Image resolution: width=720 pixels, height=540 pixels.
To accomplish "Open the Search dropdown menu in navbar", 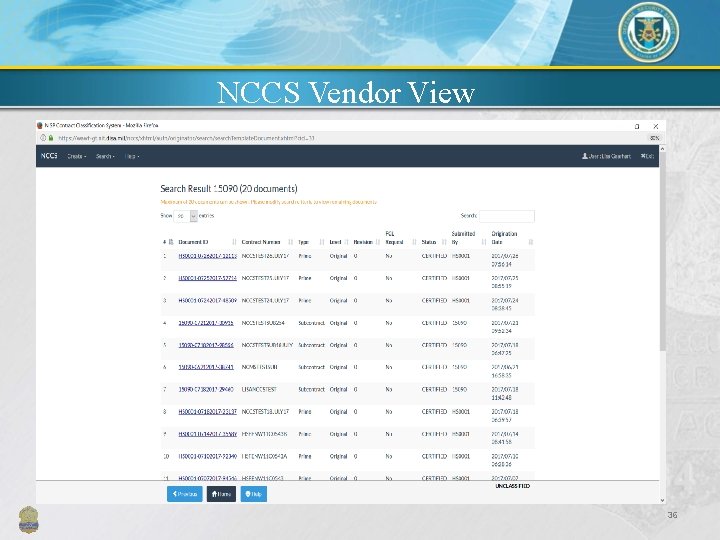I will click(105, 156).
